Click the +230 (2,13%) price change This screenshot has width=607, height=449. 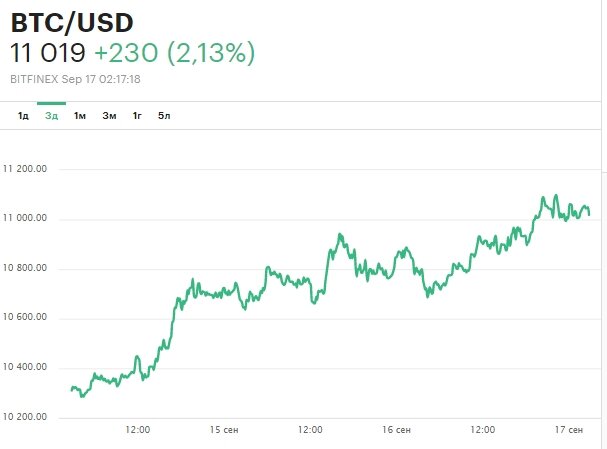pyautogui.click(x=175, y=54)
